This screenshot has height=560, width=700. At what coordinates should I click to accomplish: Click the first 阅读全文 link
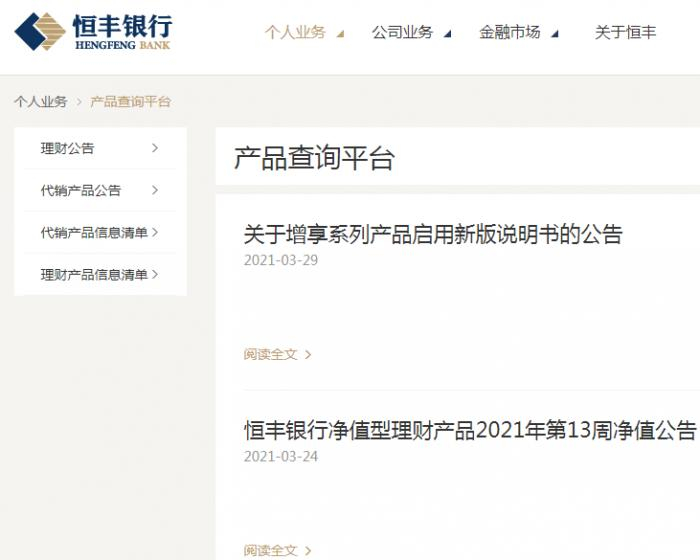coord(271,355)
